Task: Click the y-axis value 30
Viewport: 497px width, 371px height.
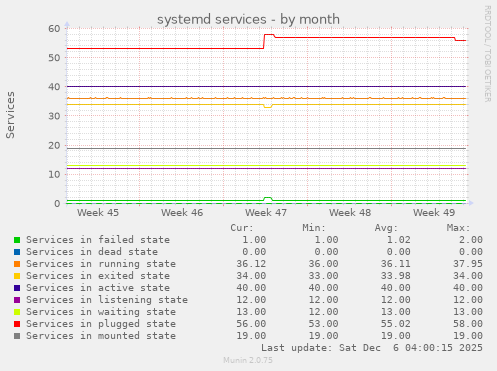Action: point(54,116)
